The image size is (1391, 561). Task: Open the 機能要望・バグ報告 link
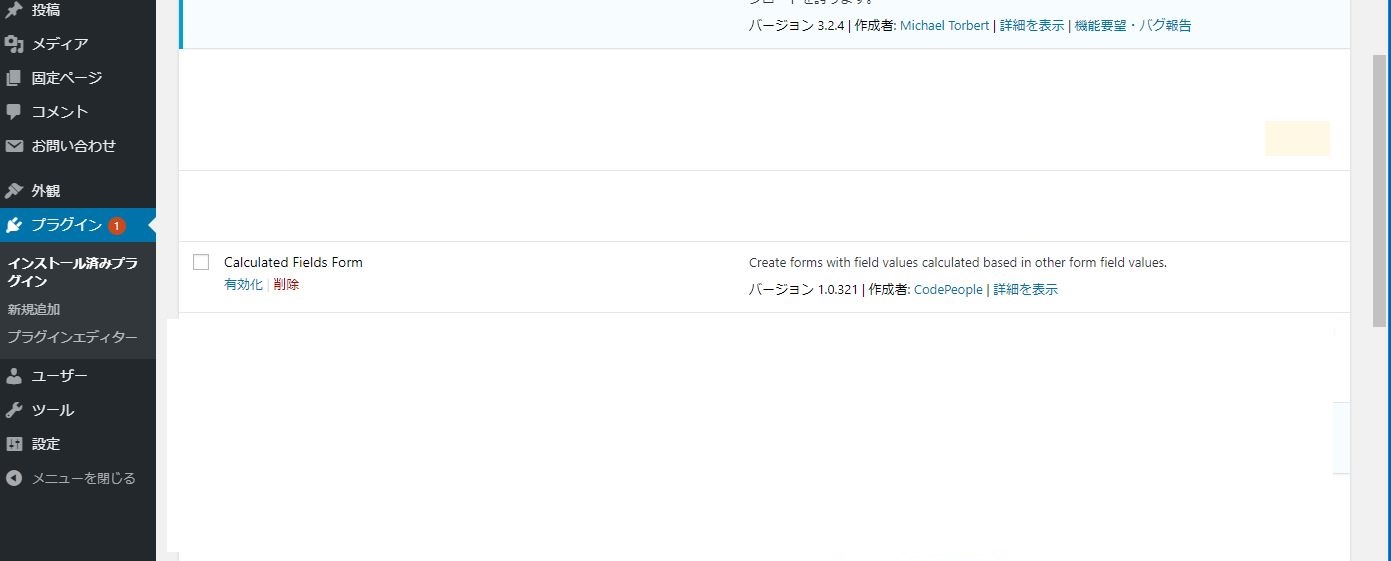click(x=1133, y=26)
